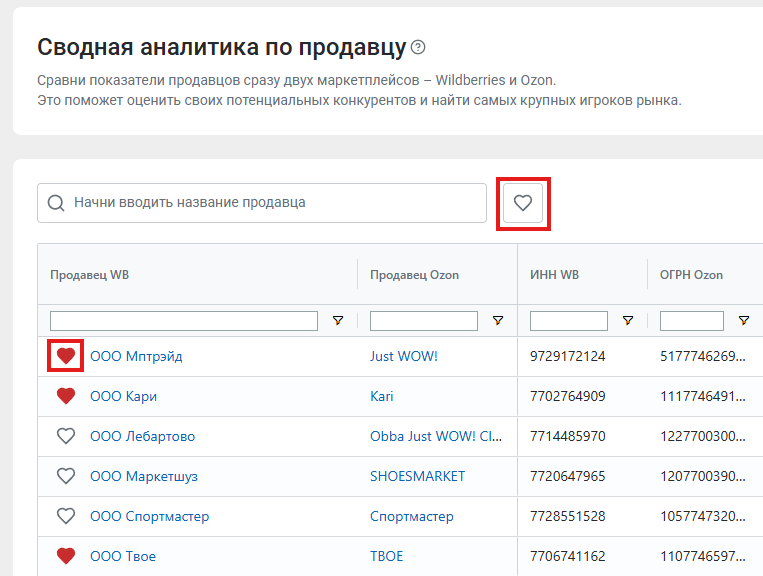The width and height of the screenshot is (763, 576).
Task: Open seller link ООО Спортмастер
Action: 149,516
